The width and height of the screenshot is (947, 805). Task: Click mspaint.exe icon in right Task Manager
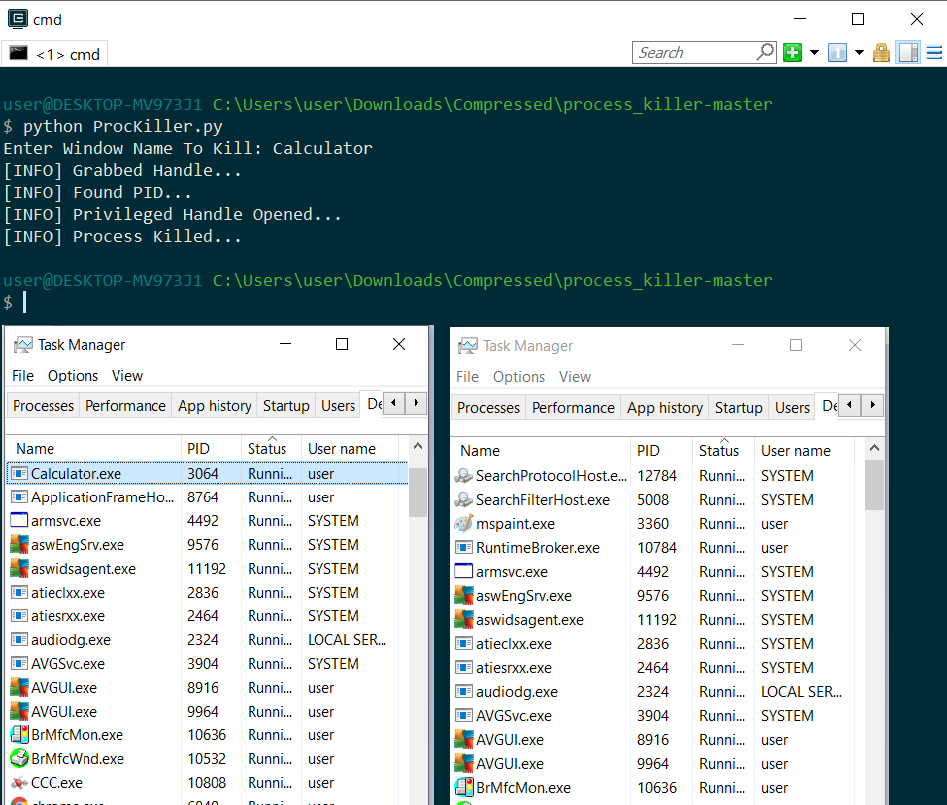click(464, 524)
